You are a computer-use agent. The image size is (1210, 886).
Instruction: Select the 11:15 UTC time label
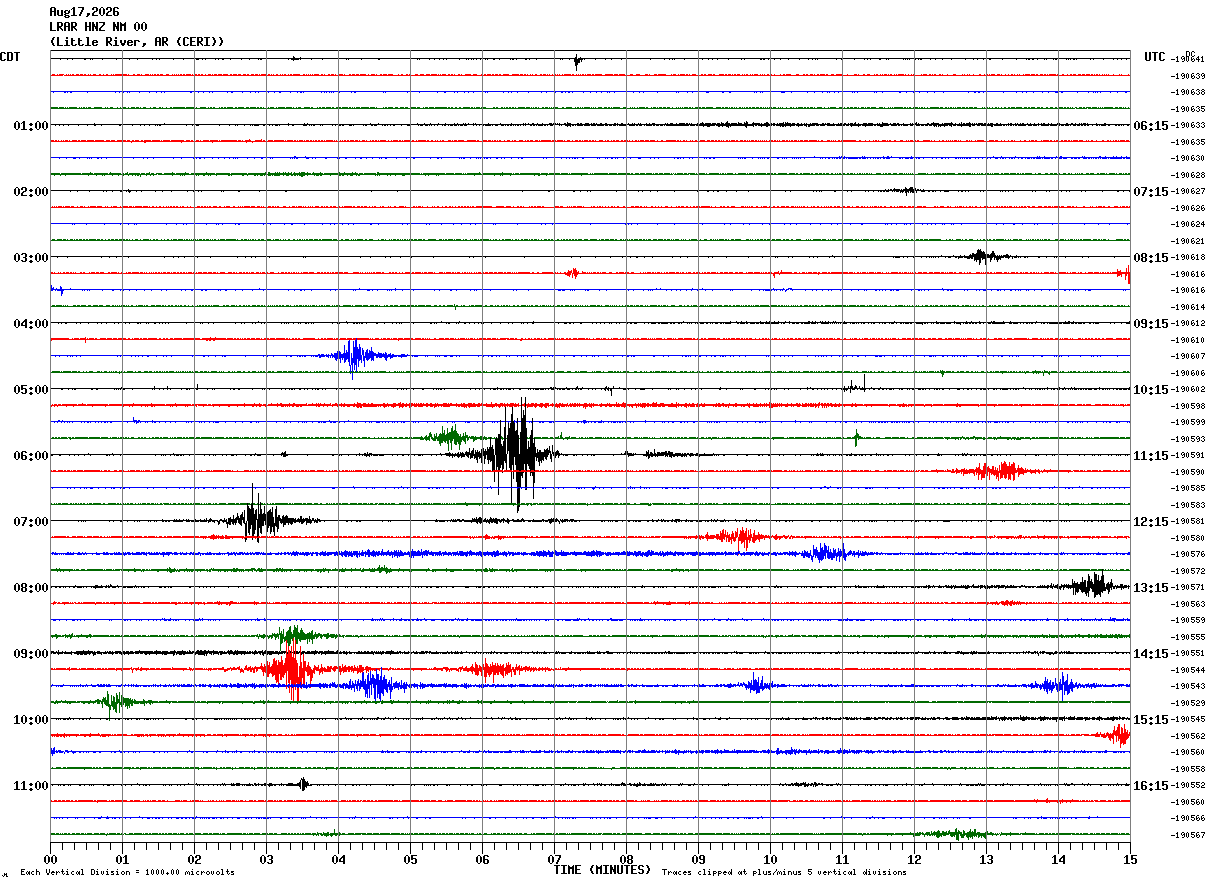1150,456
